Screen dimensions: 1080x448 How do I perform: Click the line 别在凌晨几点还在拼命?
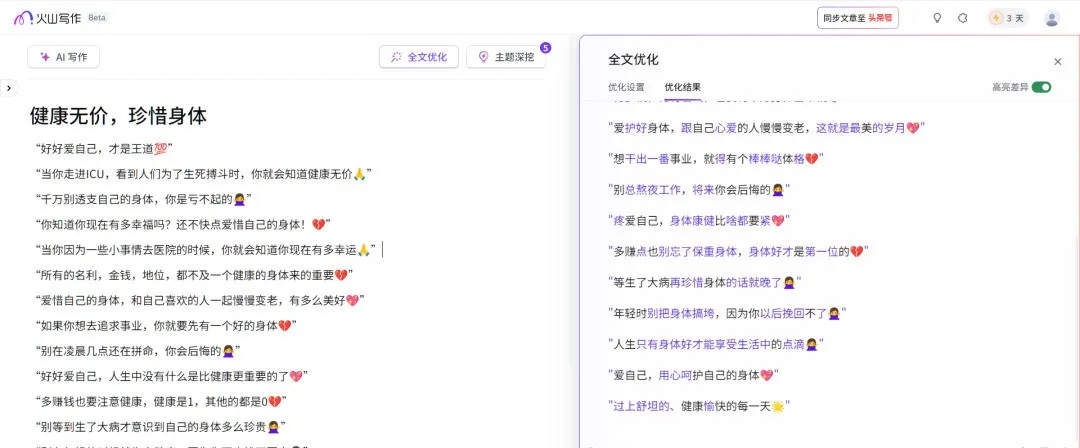[x=137, y=351]
